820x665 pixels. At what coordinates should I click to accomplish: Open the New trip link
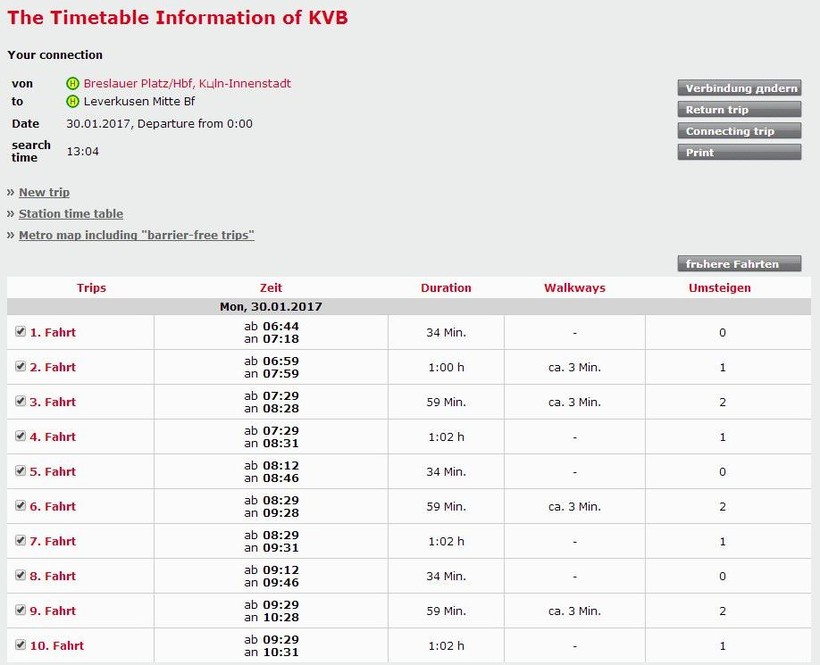pos(44,192)
